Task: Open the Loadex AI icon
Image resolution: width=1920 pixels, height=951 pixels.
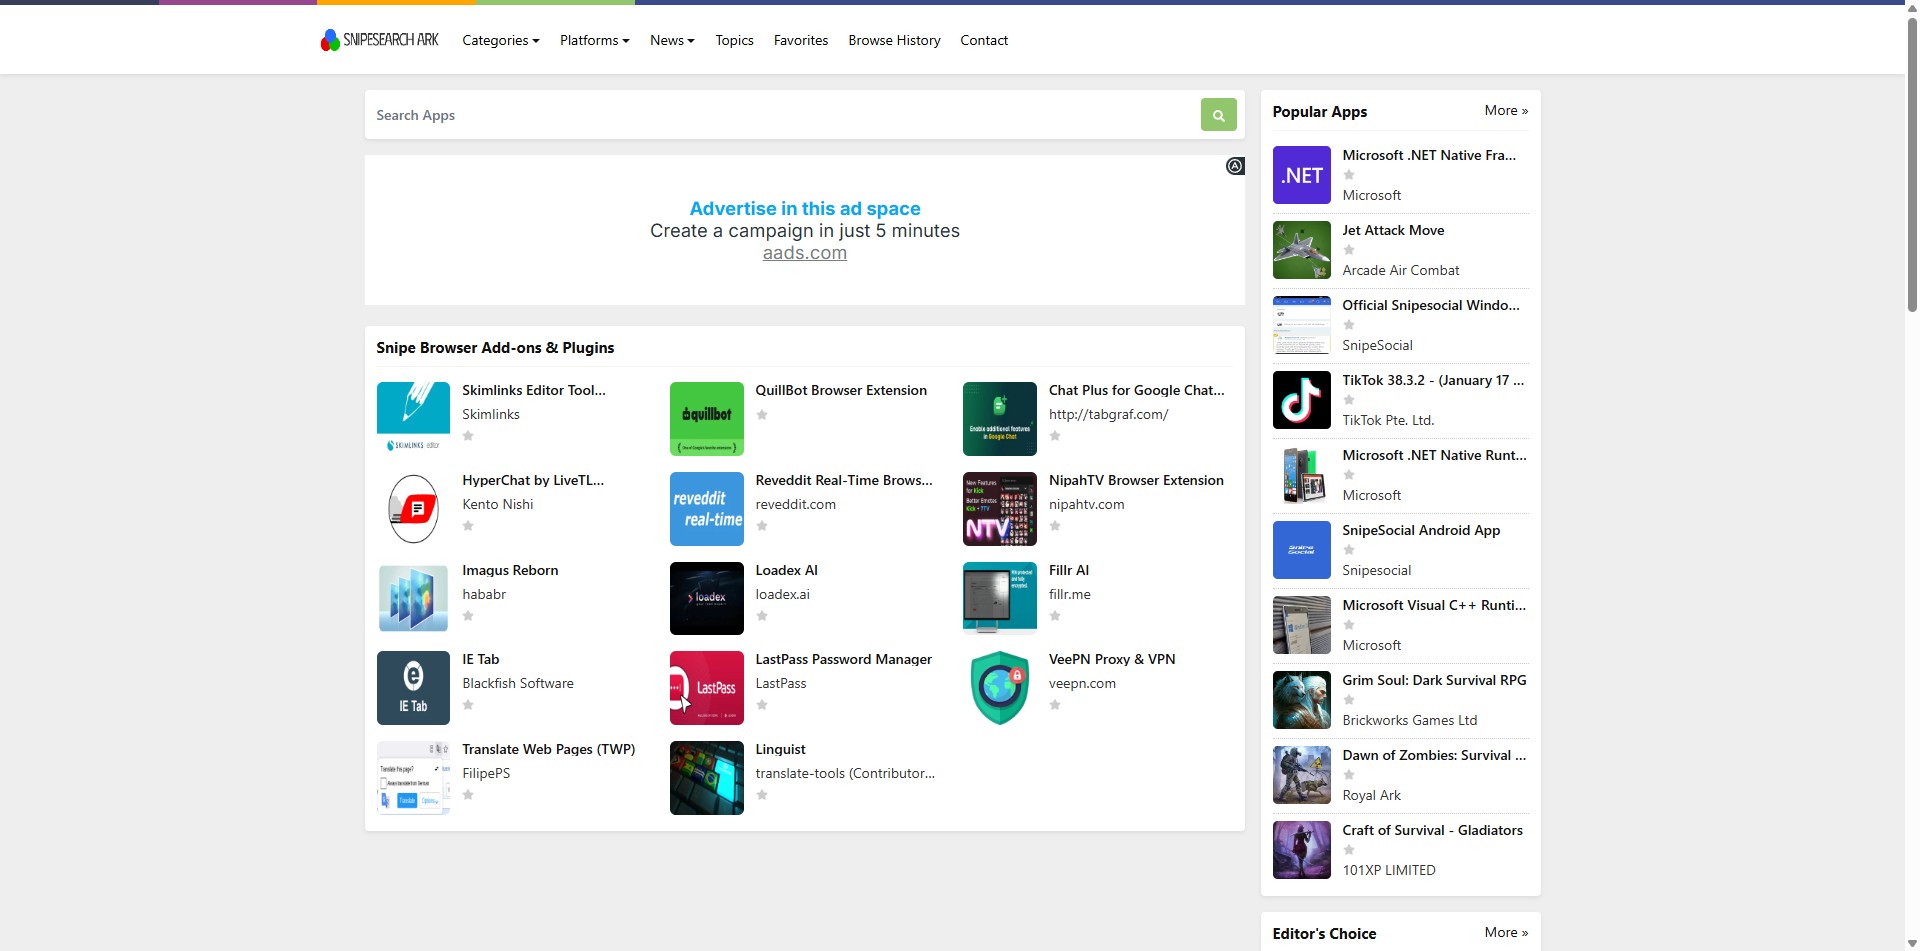Action: [706, 598]
